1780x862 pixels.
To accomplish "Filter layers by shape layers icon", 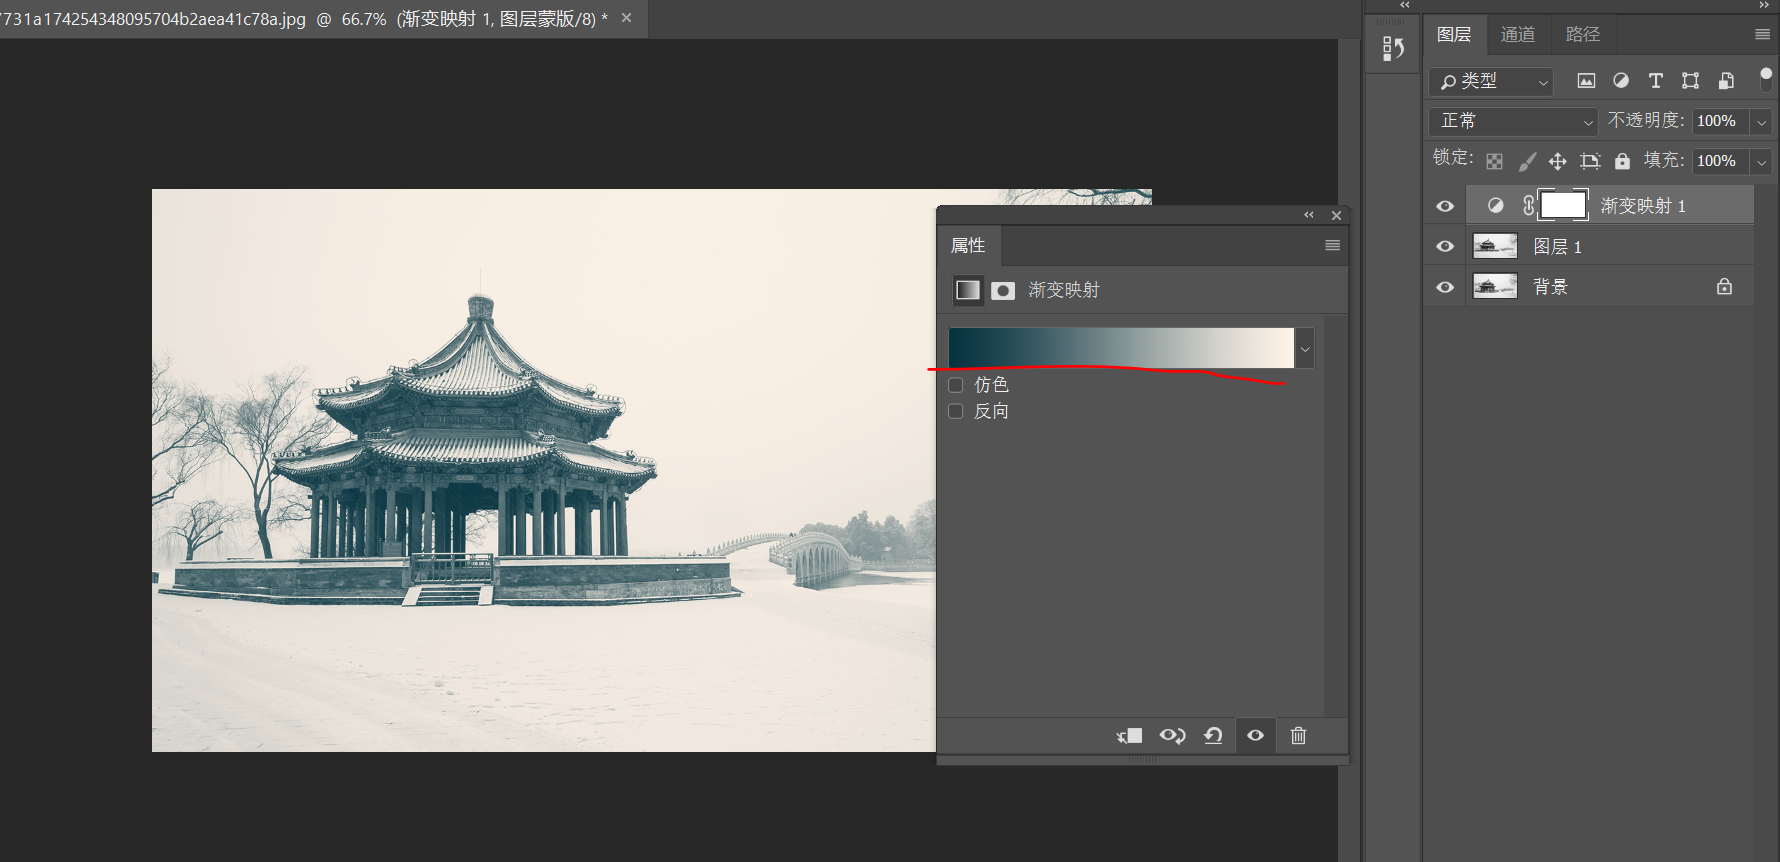I will click(x=1691, y=81).
